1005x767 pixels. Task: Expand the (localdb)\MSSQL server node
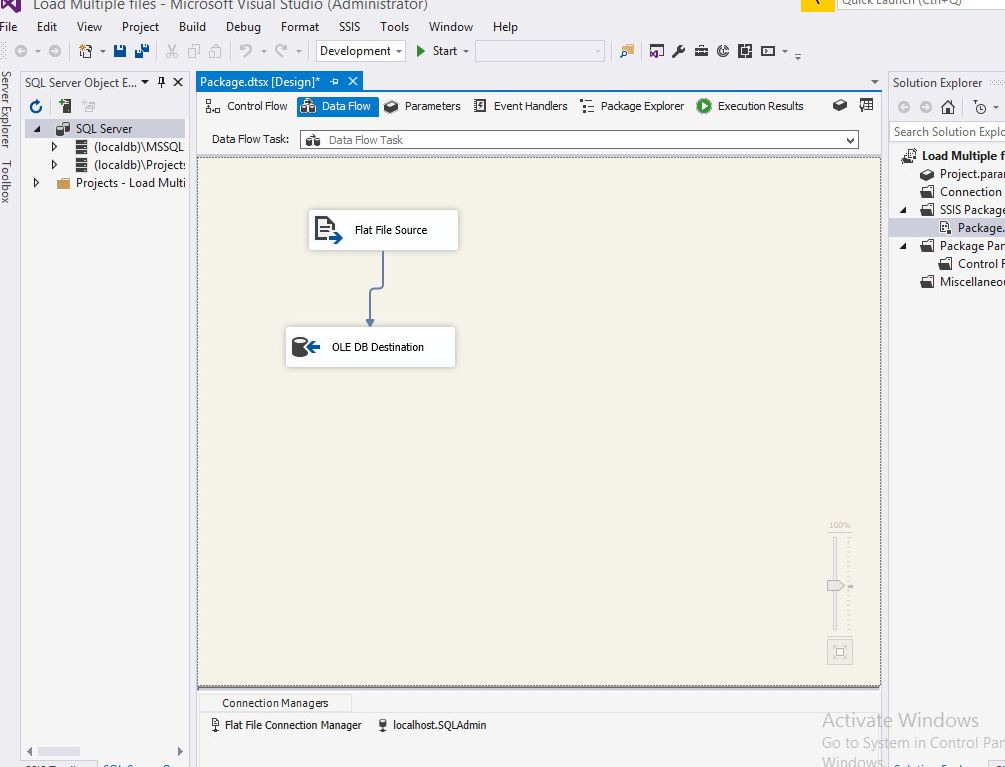coord(54,146)
